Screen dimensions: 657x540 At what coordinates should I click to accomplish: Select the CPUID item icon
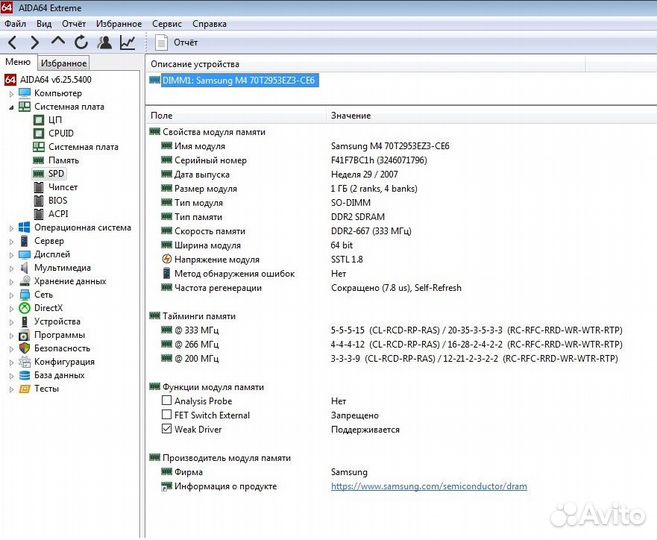(x=39, y=134)
